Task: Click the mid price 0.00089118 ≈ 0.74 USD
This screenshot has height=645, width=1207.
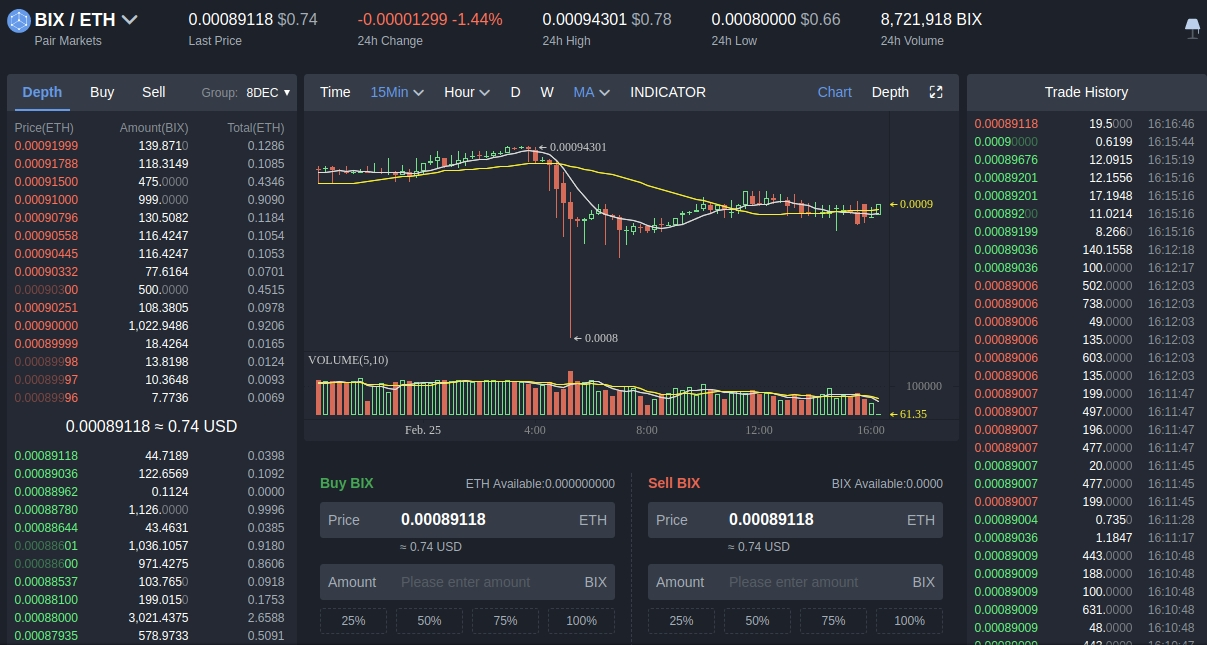Action: [152, 427]
